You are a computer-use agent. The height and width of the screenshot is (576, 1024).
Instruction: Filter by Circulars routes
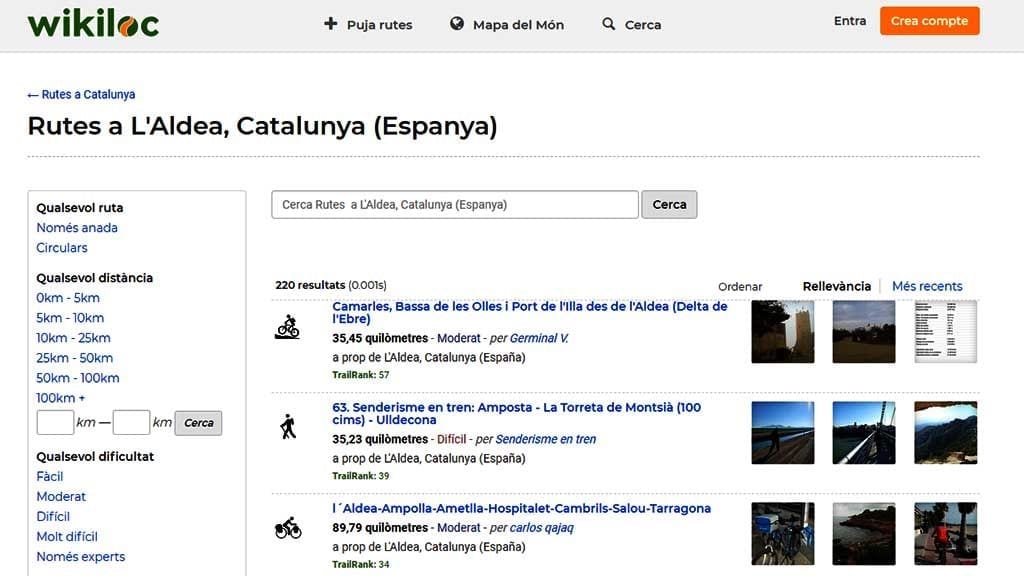point(62,248)
